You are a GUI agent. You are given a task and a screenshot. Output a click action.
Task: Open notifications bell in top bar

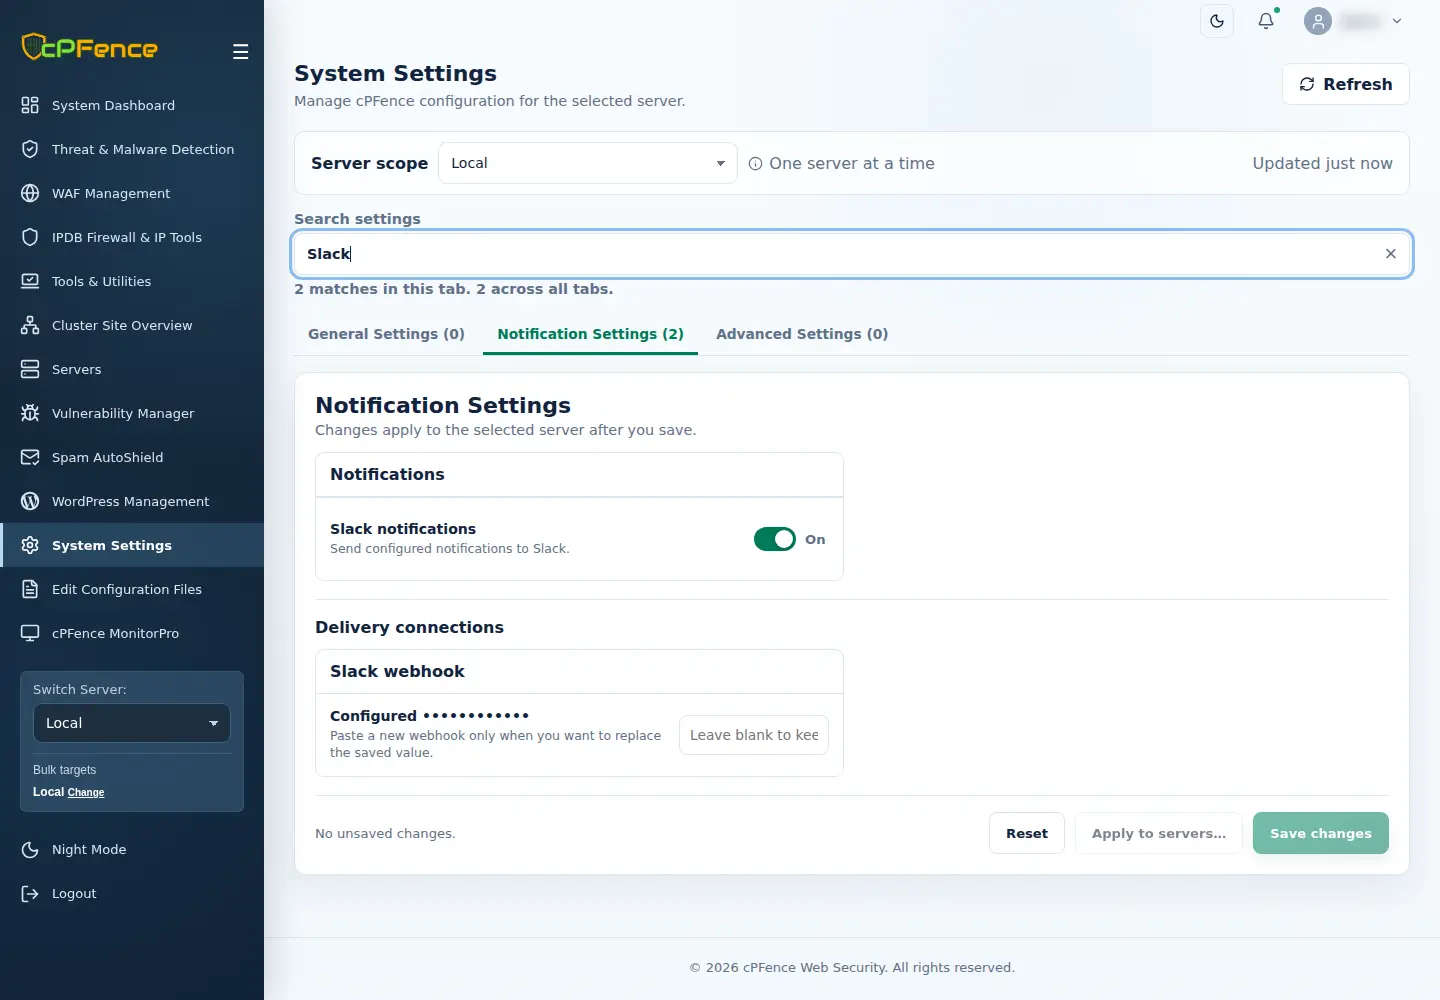click(1266, 21)
